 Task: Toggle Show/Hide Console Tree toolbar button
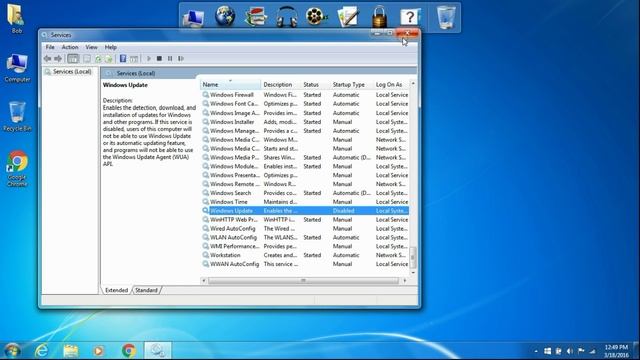73,59
